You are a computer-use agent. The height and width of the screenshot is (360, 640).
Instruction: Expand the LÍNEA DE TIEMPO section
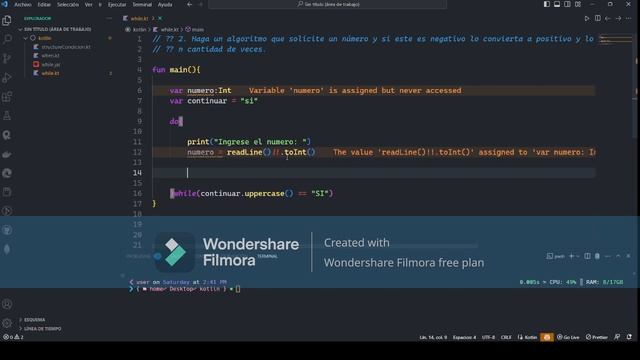coord(42,329)
